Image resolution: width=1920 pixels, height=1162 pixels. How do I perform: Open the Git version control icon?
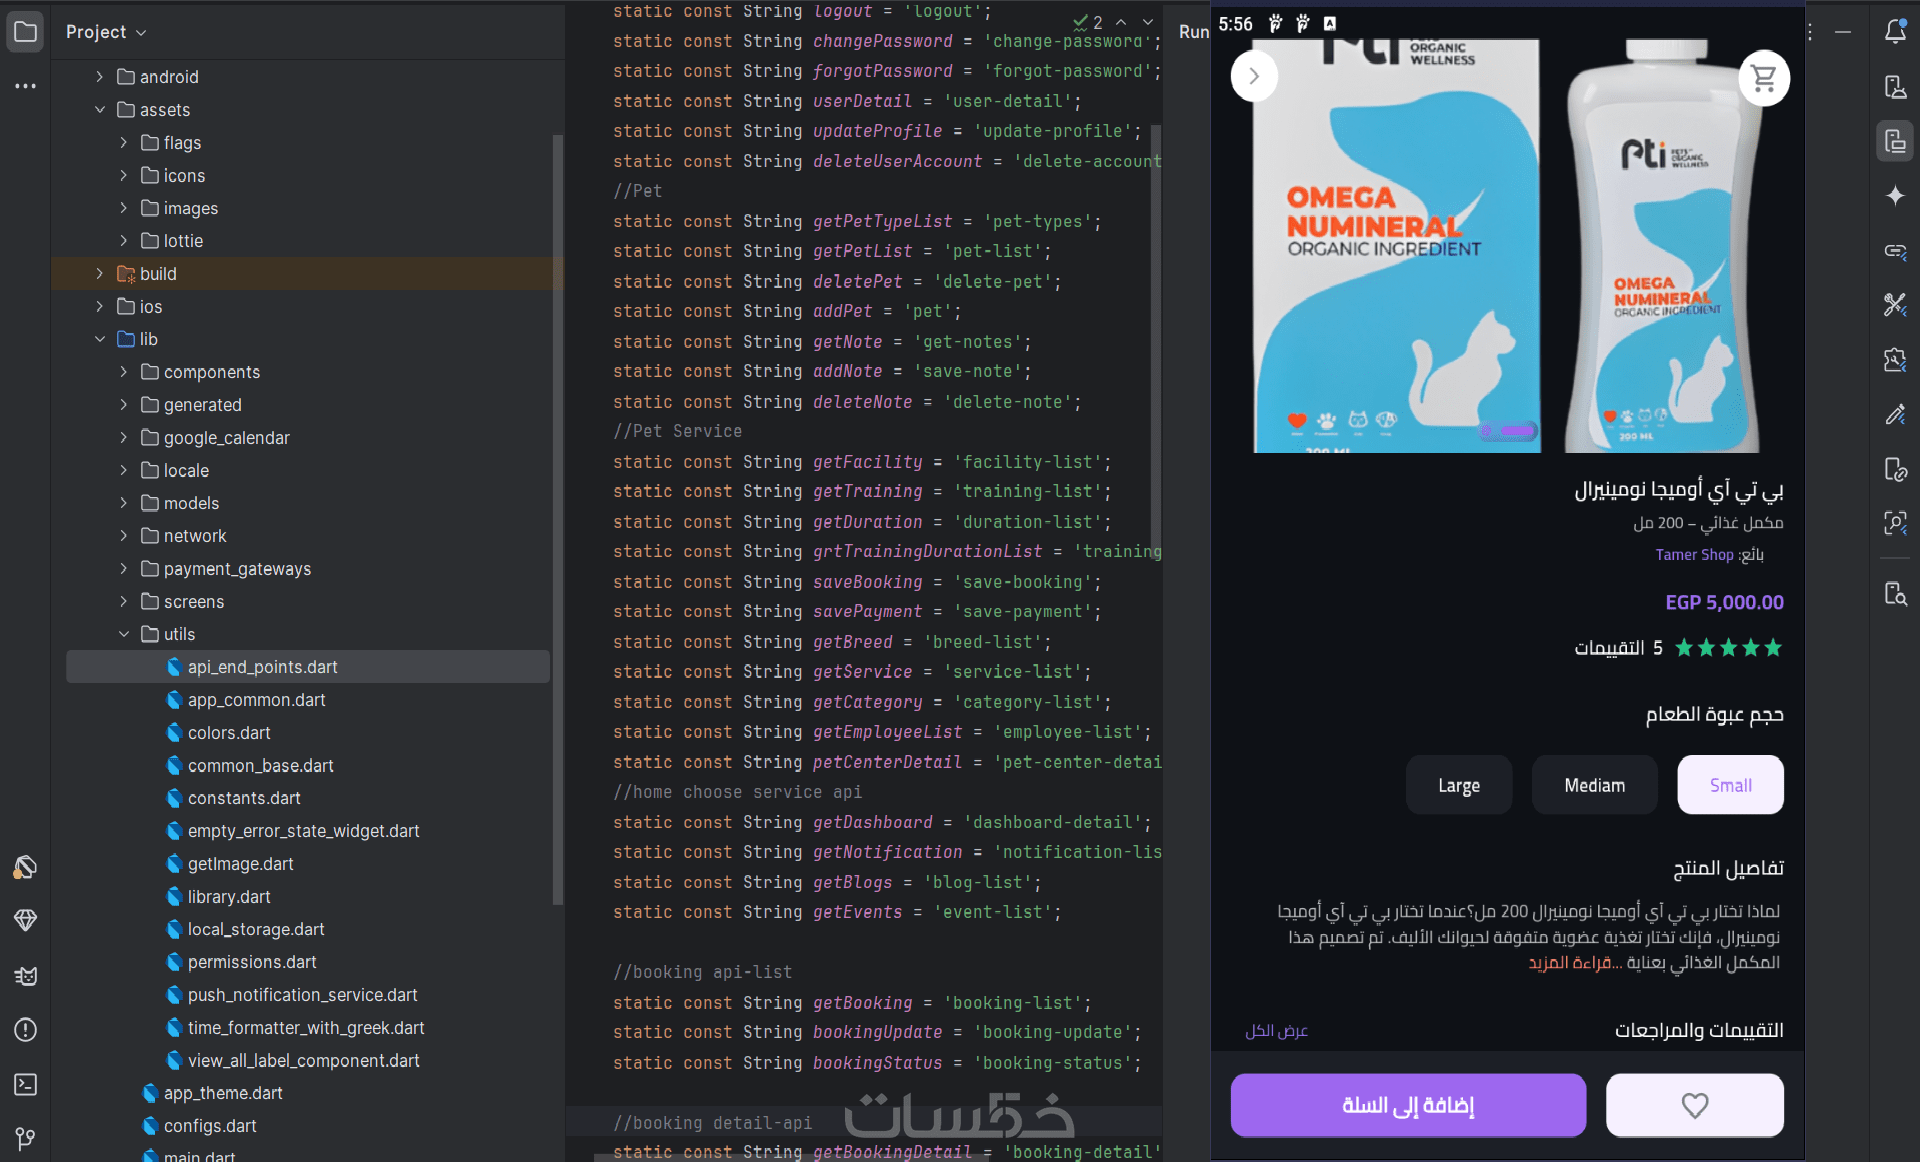(x=26, y=1138)
